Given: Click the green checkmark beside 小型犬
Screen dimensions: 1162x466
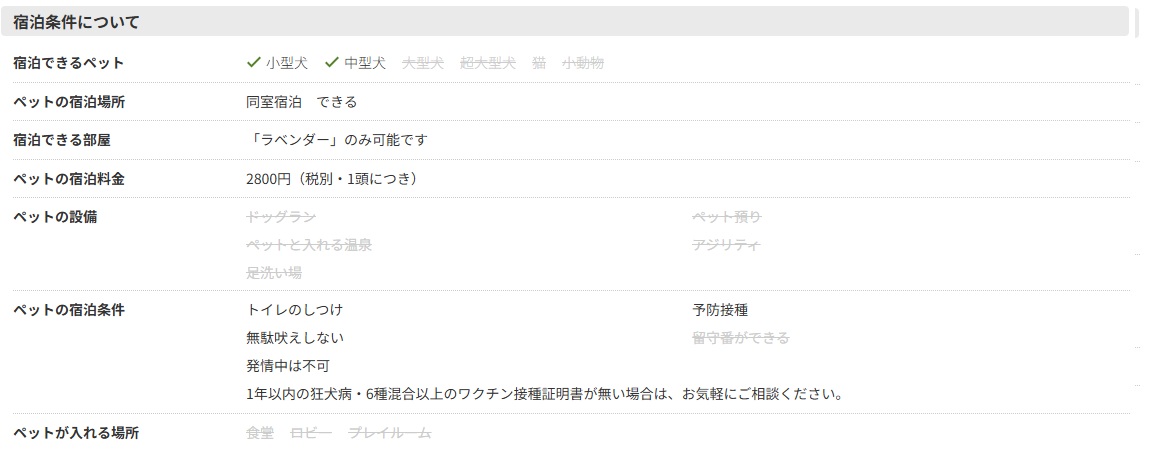Looking at the screenshot, I should click(x=253, y=63).
